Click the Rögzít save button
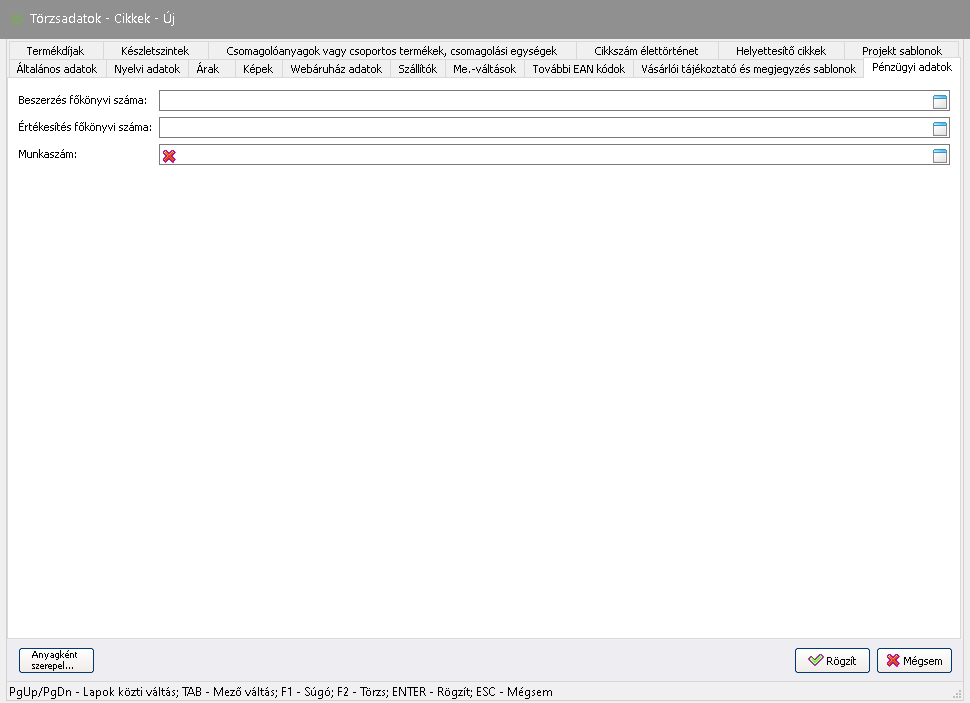 click(x=832, y=660)
